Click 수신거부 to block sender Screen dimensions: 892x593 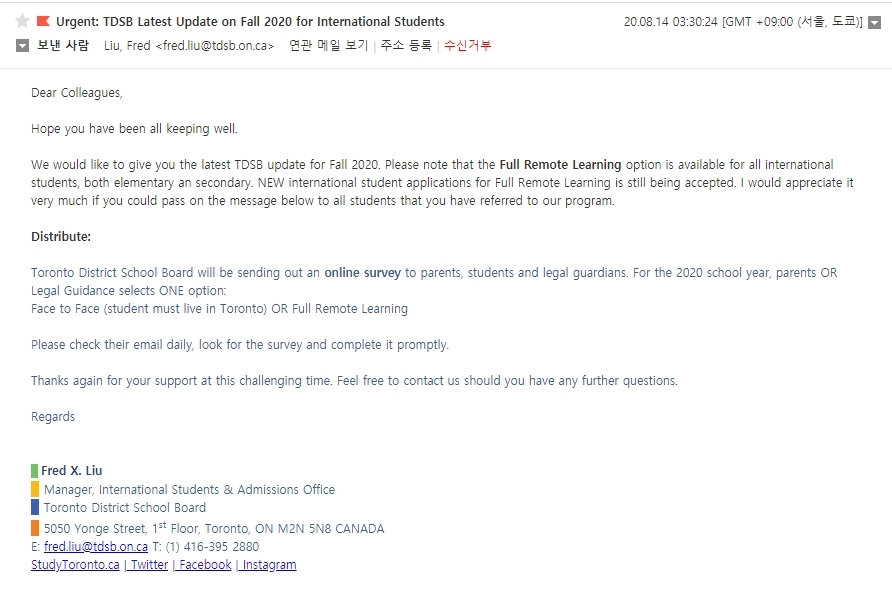coord(467,46)
